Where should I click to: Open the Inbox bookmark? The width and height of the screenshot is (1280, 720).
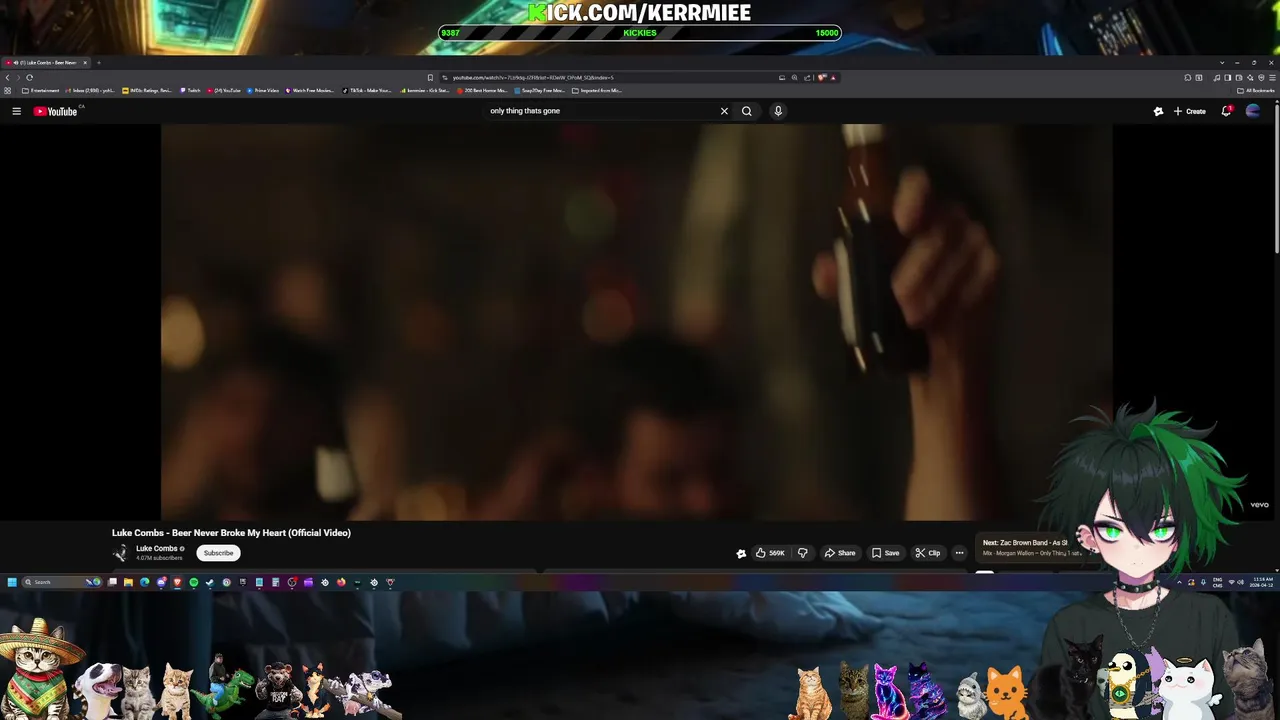click(x=90, y=90)
